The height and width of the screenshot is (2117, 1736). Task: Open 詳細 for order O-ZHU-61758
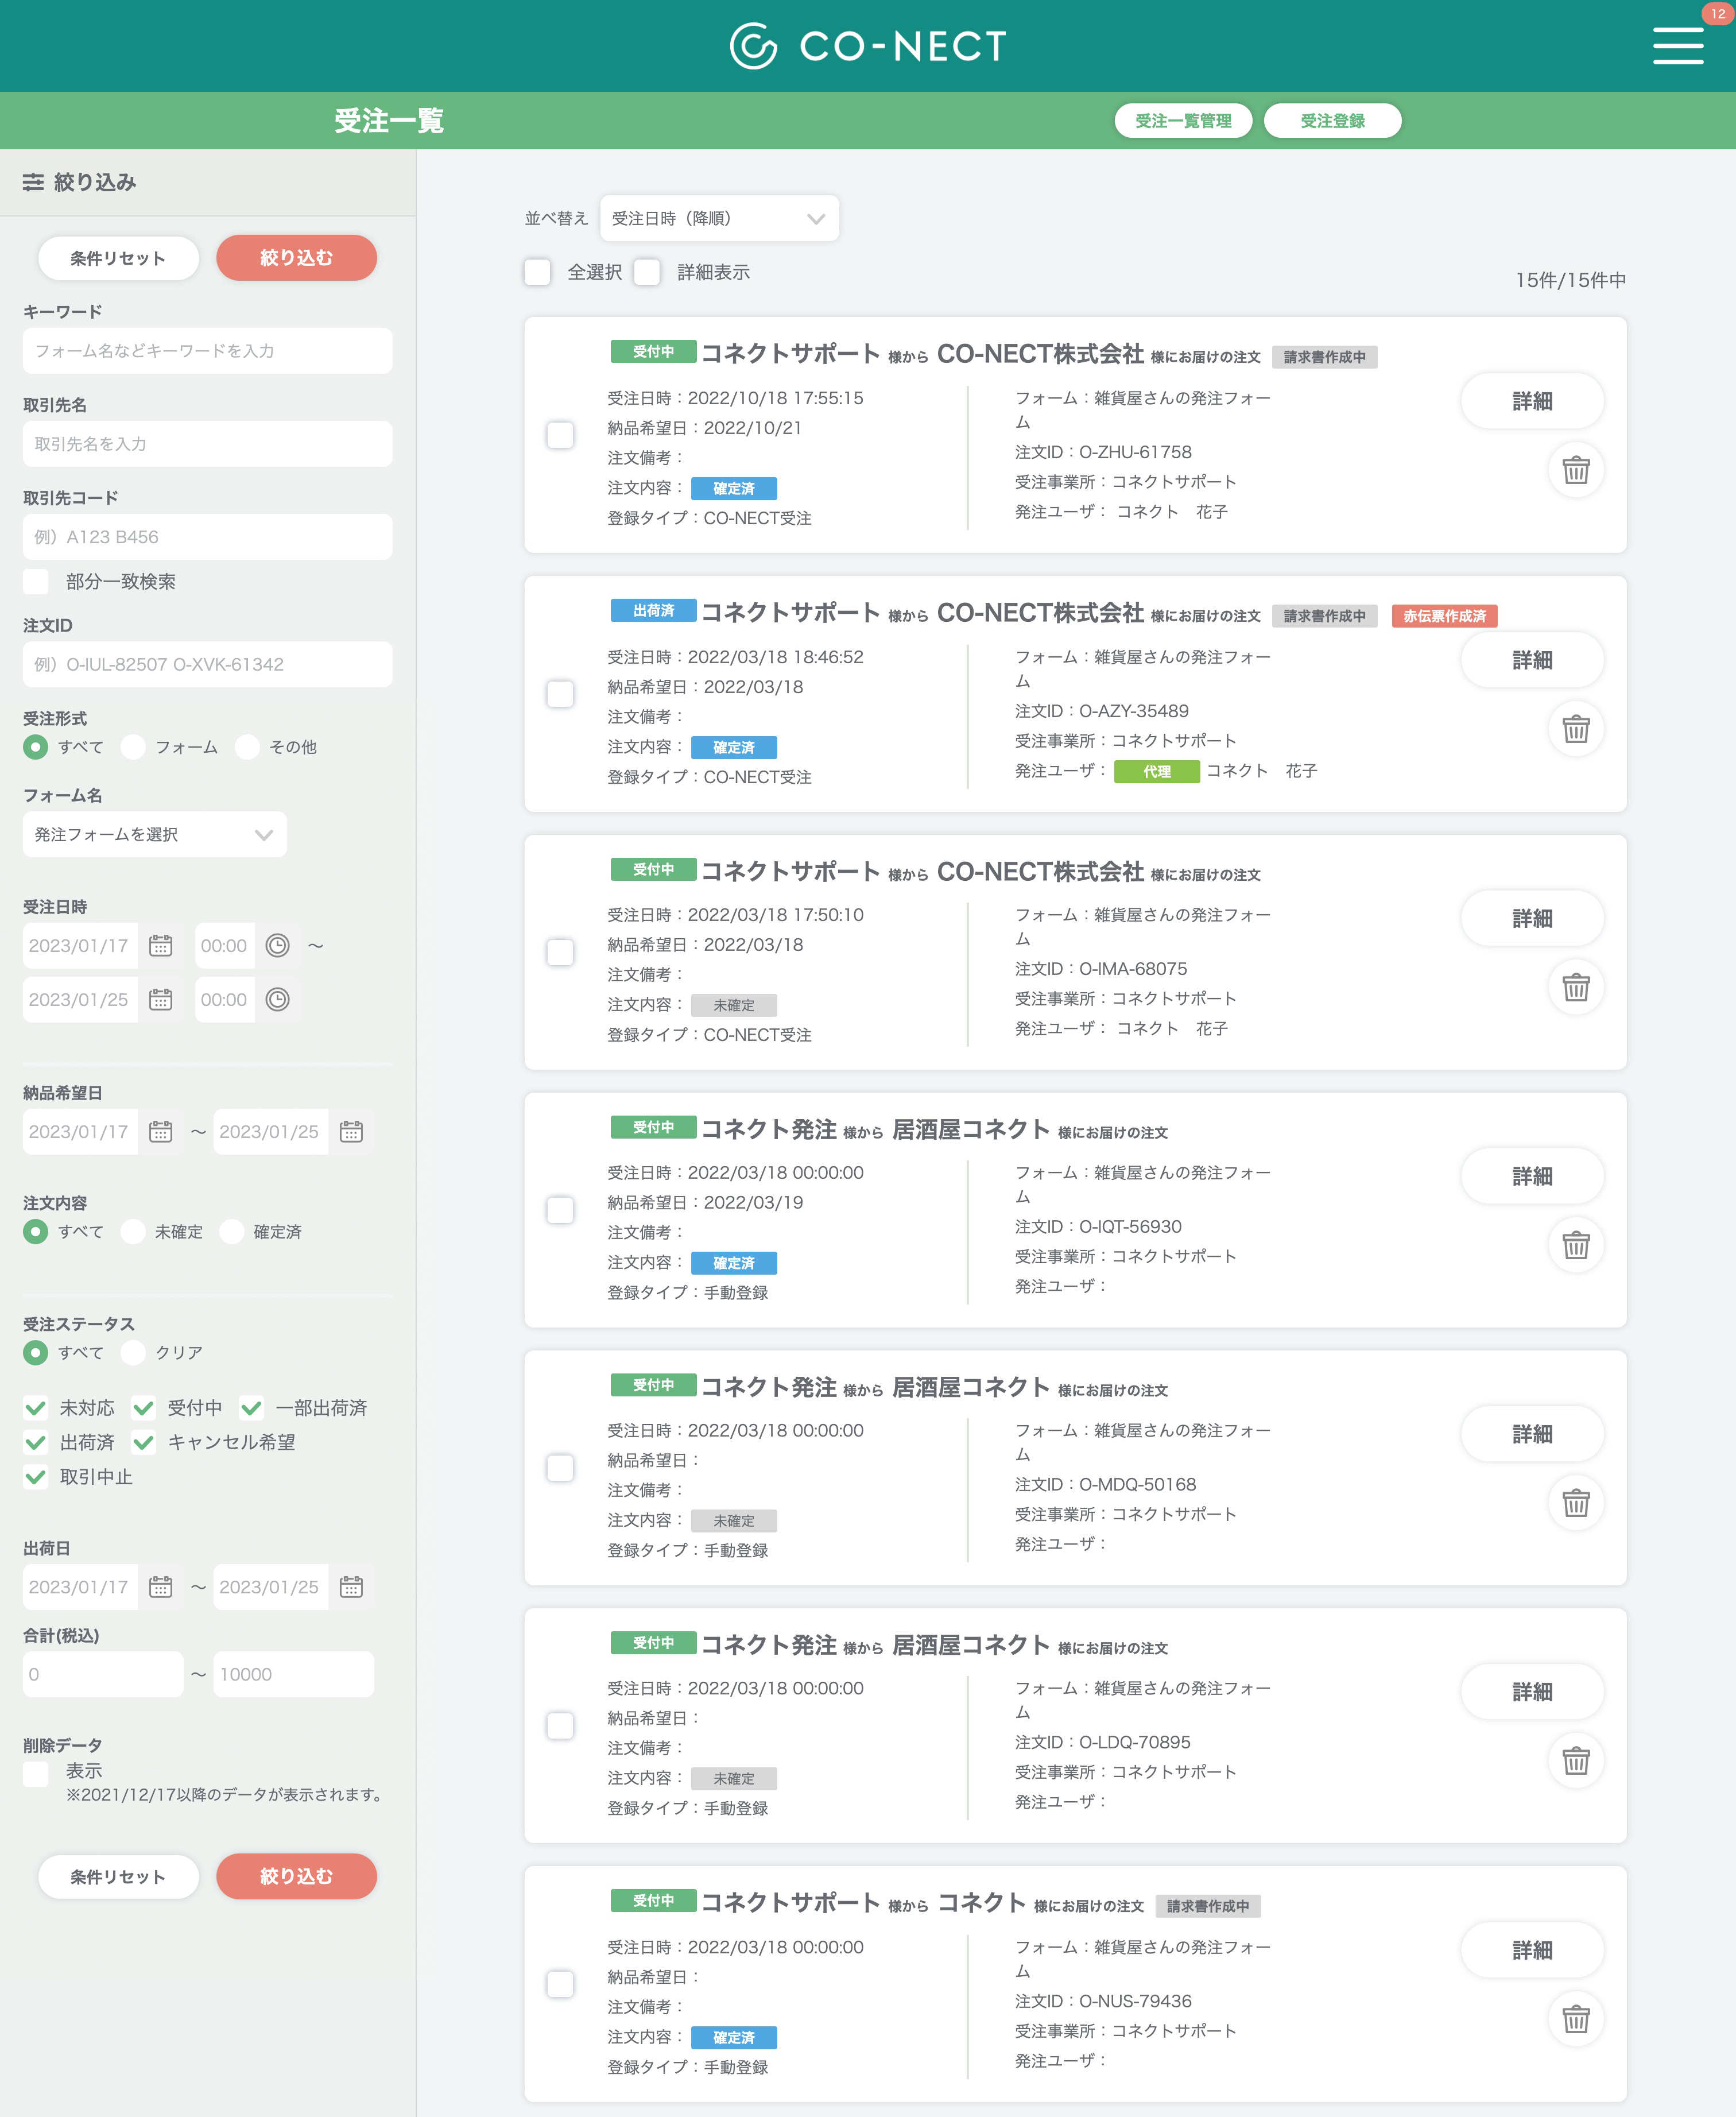1532,401
